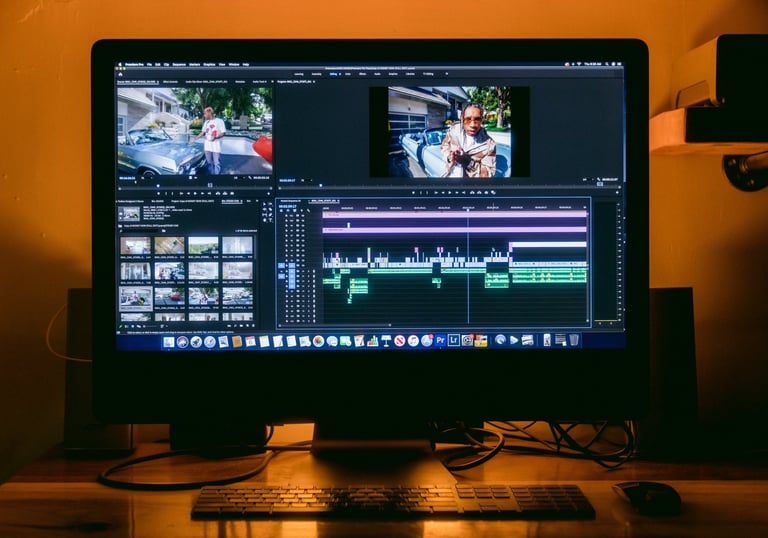Viewport: 768px width, 538px height.
Task: Switch to the Color workspace tab
Action: pos(348,74)
